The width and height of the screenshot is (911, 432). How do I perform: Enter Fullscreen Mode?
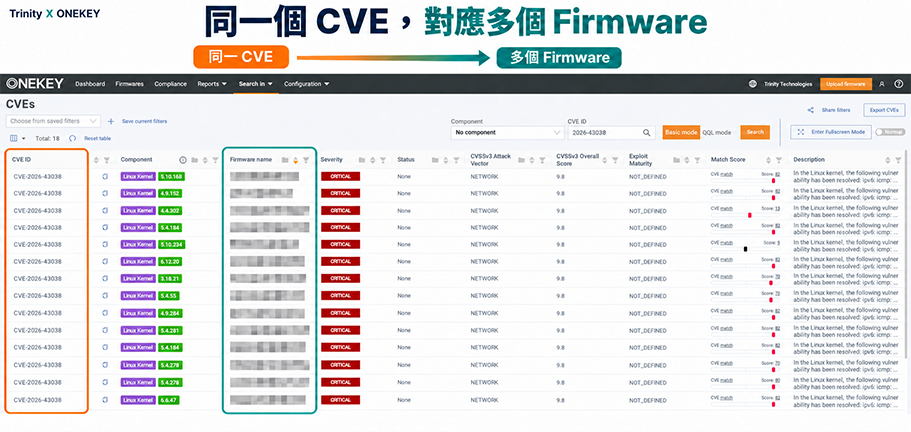click(x=830, y=132)
